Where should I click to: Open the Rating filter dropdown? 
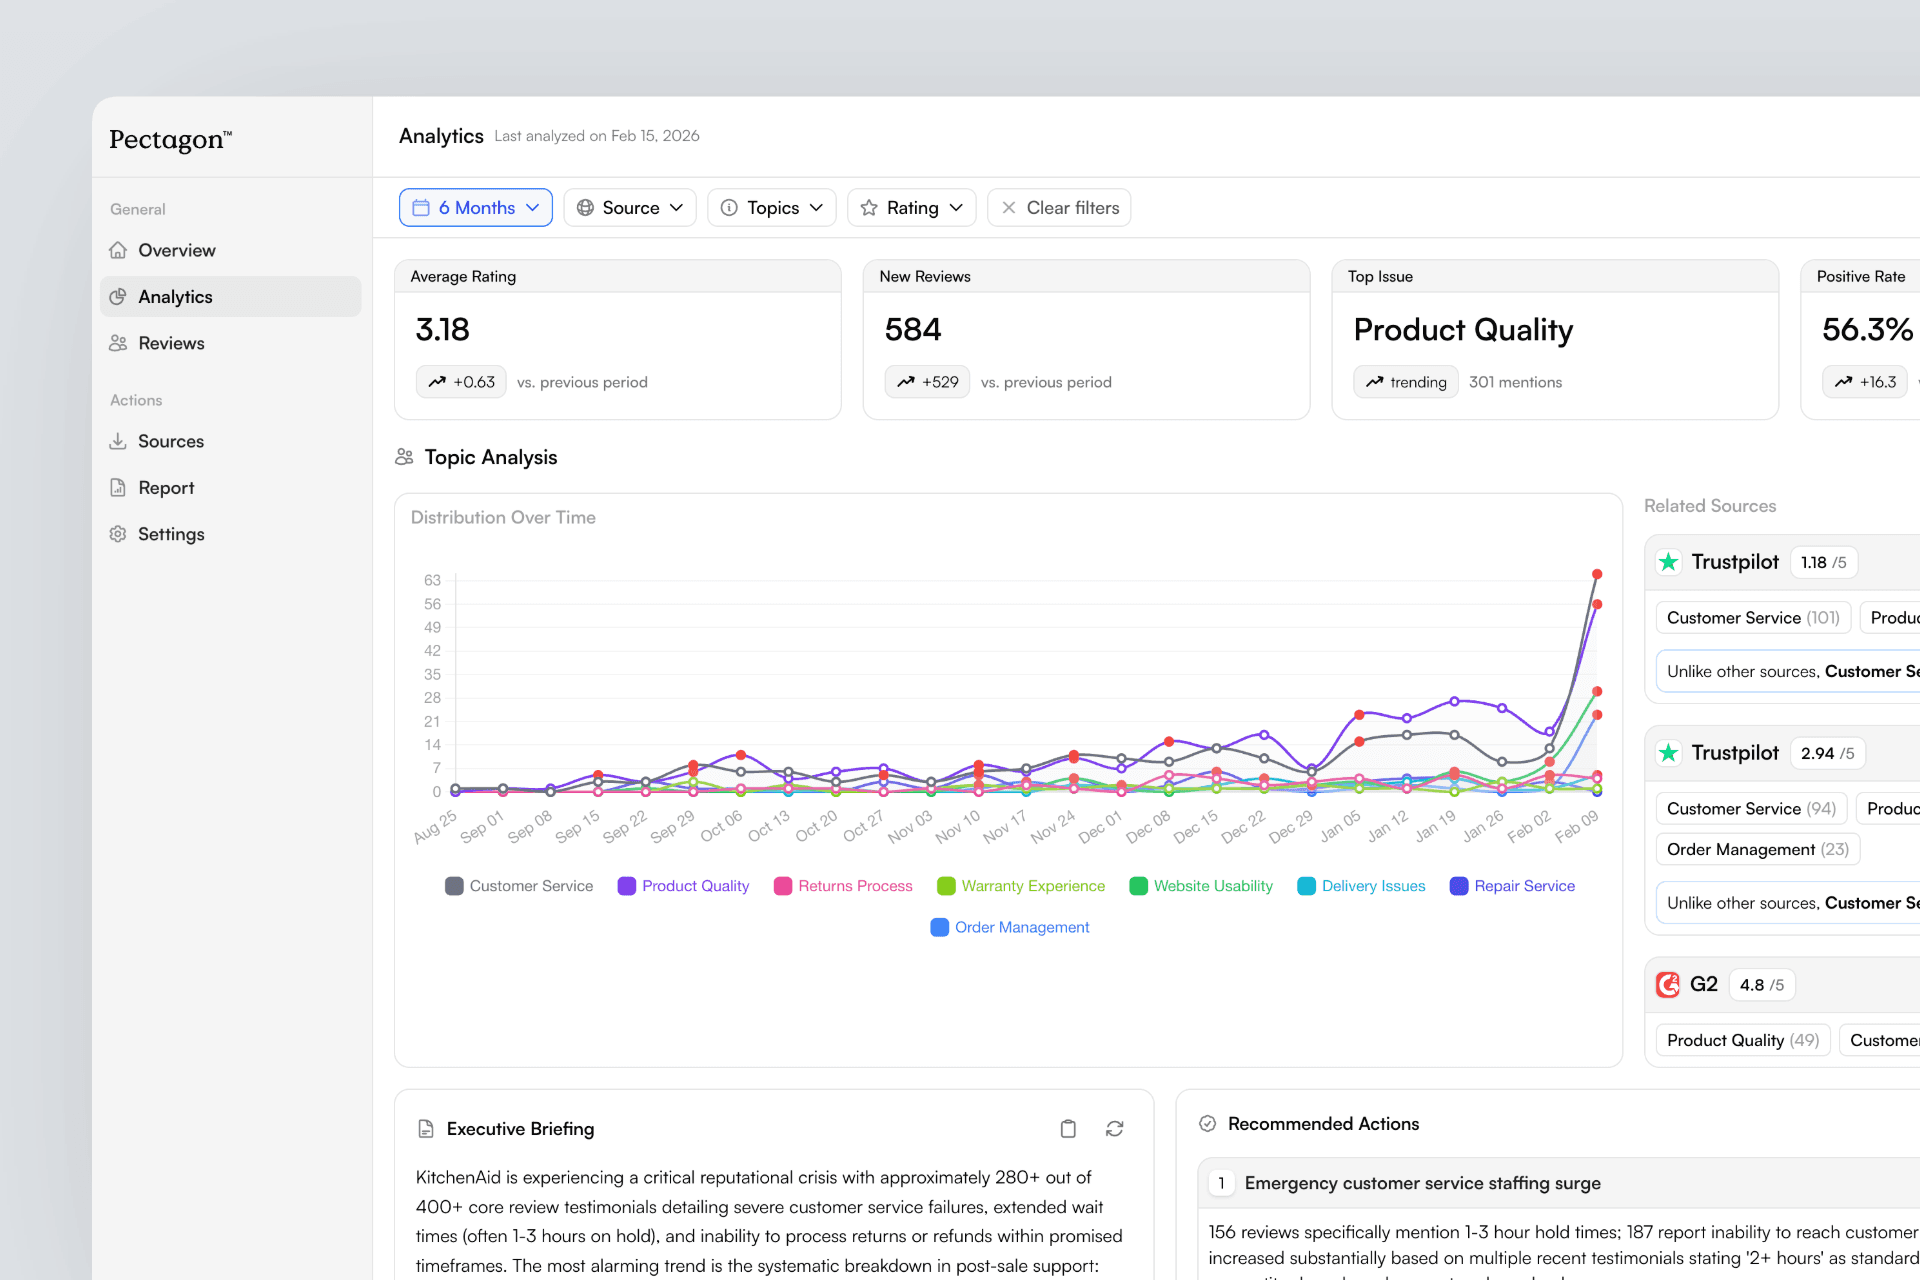[911, 208]
